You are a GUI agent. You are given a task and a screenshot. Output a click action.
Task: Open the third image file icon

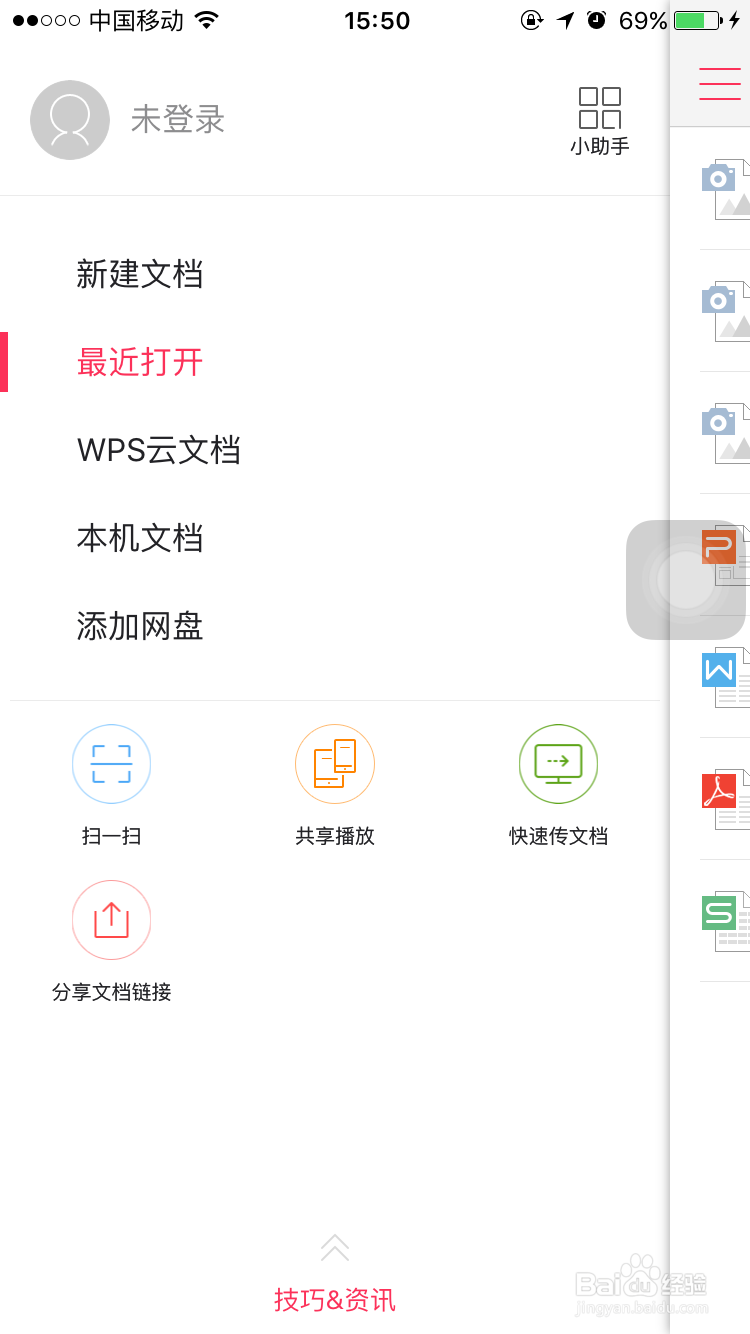pos(726,433)
